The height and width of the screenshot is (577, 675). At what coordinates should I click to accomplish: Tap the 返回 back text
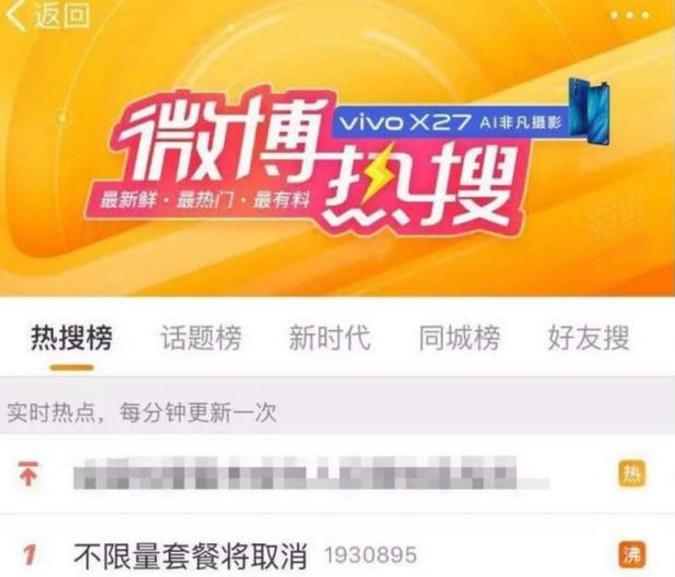click(62, 16)
